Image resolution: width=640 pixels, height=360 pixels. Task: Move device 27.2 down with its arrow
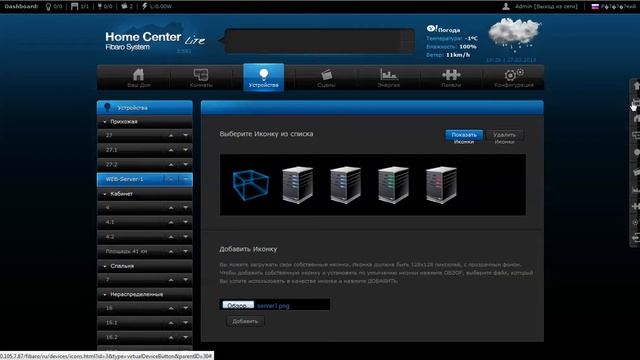tap(185, 164)
